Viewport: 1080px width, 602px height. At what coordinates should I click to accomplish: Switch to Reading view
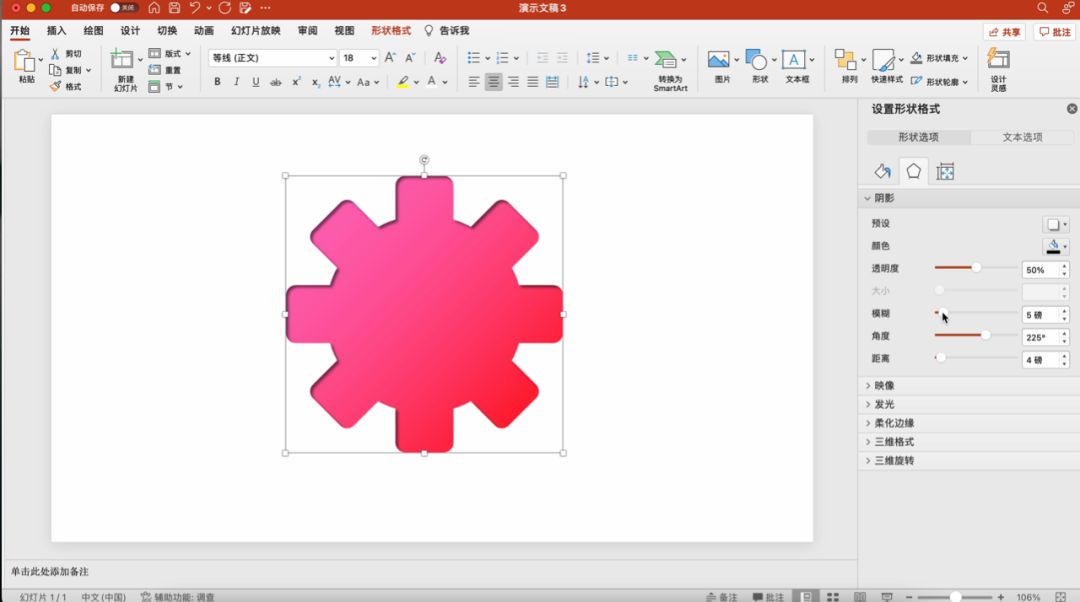[x=860, y=596]
